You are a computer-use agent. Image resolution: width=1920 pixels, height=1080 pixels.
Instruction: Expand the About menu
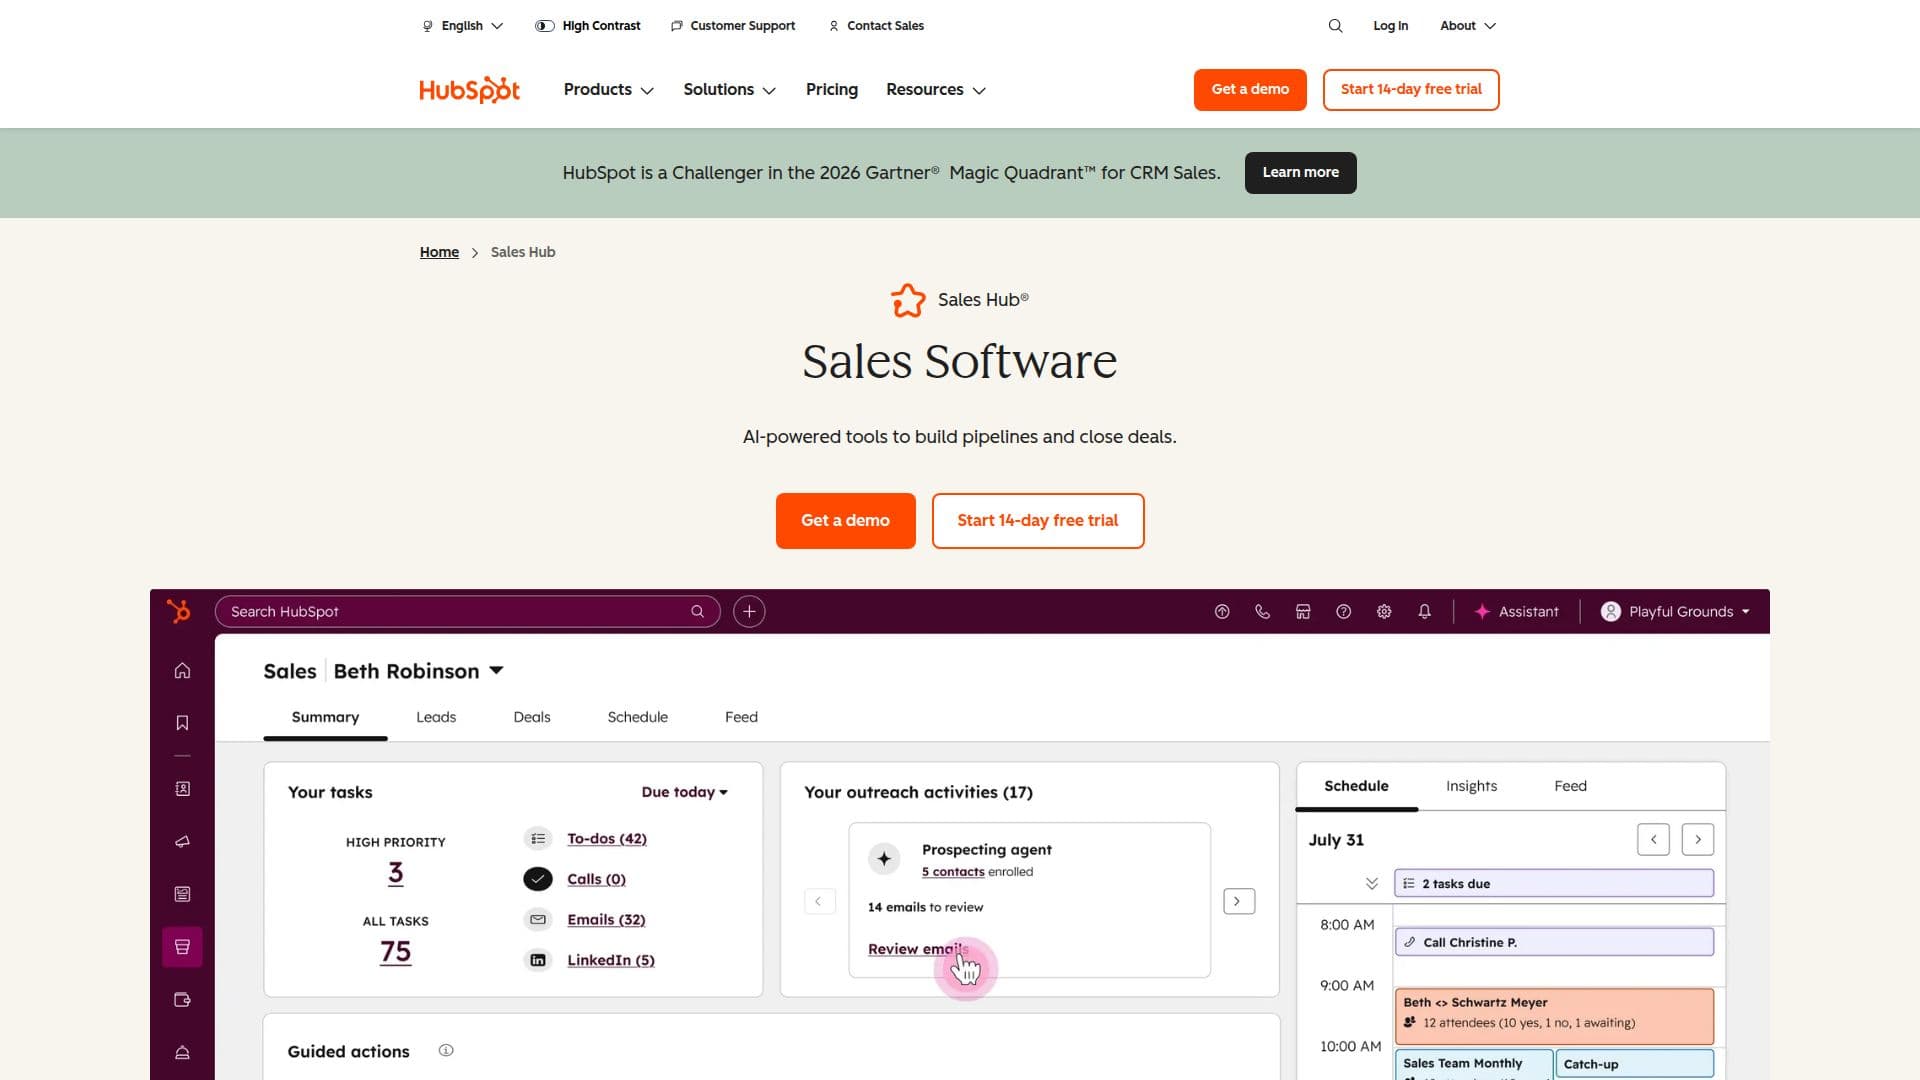(1468, 26)
